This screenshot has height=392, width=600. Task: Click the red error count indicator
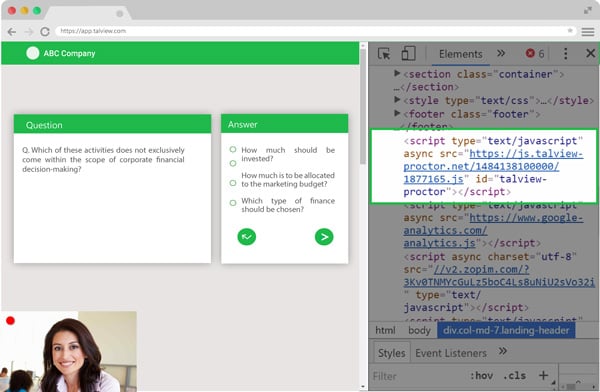point(535,54)
